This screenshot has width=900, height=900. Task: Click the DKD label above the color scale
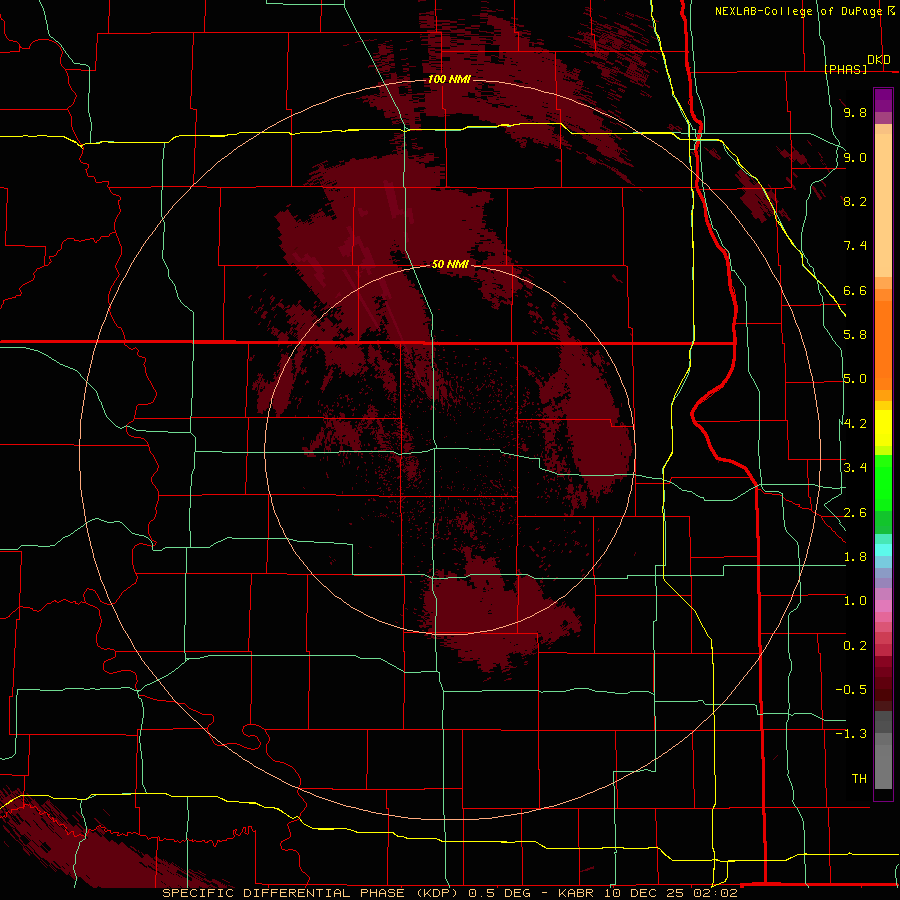click(x=879, y=60)
